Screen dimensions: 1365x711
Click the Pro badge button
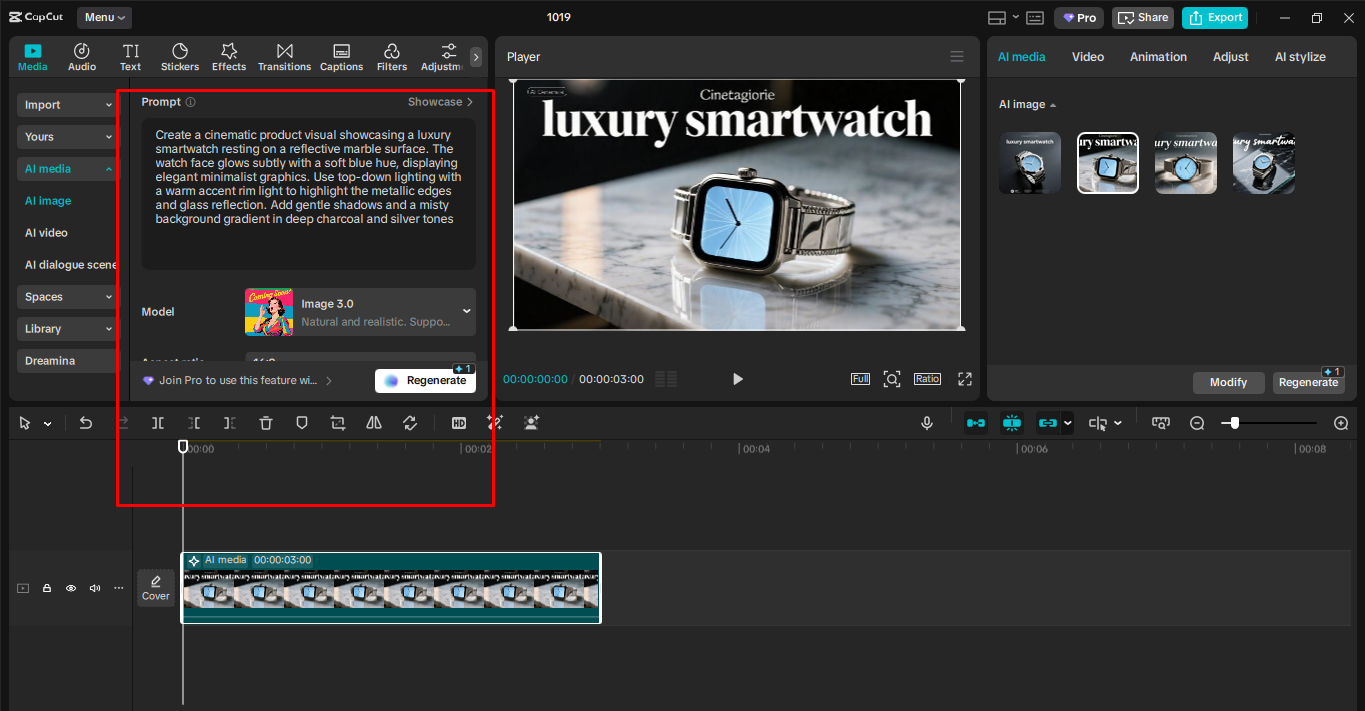pos(1079,17)
